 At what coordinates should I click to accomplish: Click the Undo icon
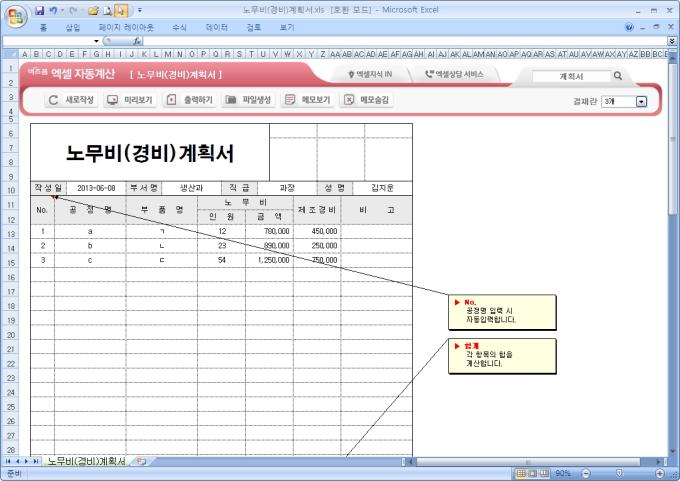pos(53,10)
